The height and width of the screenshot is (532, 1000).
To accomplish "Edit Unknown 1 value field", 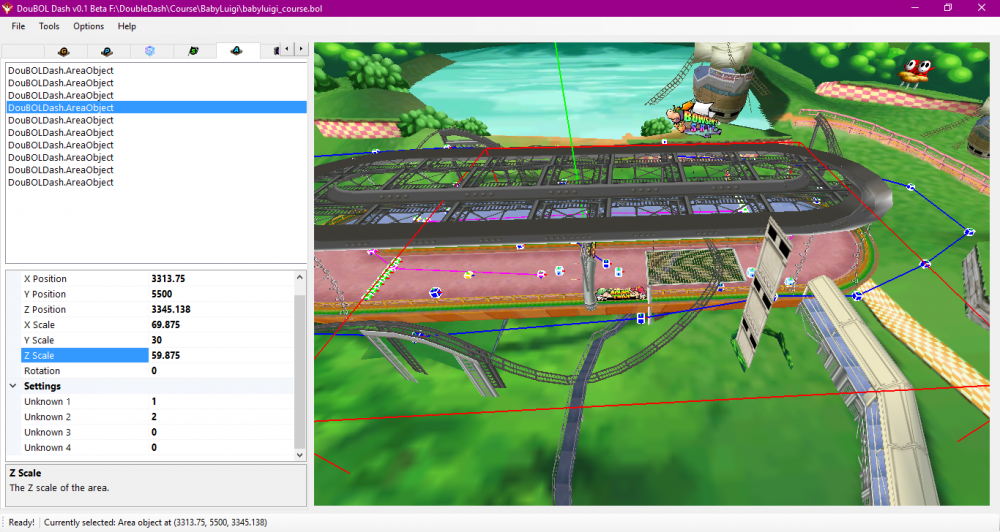I will [x=221, y=401].
